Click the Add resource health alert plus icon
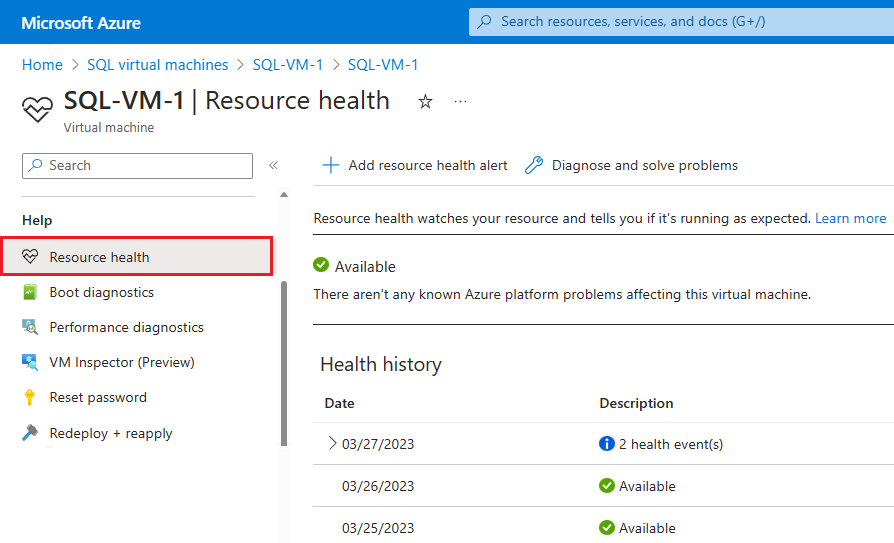894x543 pixels. tap(330, 166)
